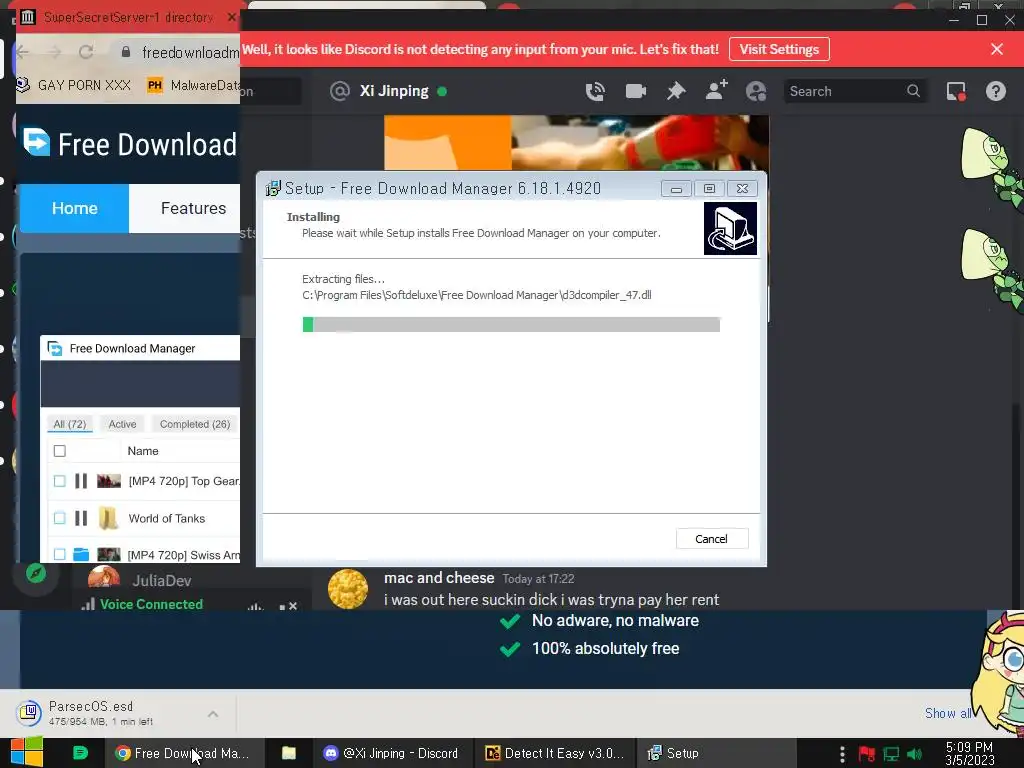Open Discord inbox icon
The height and width of the screenshot is (768, 1024).
(x=956, y=91)
